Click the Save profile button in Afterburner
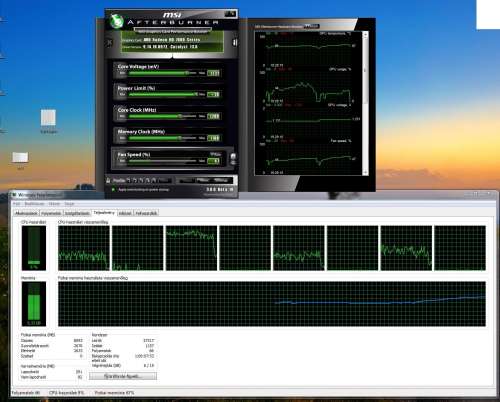The width and height of the screenshot is (500, 402). (165, 181)
